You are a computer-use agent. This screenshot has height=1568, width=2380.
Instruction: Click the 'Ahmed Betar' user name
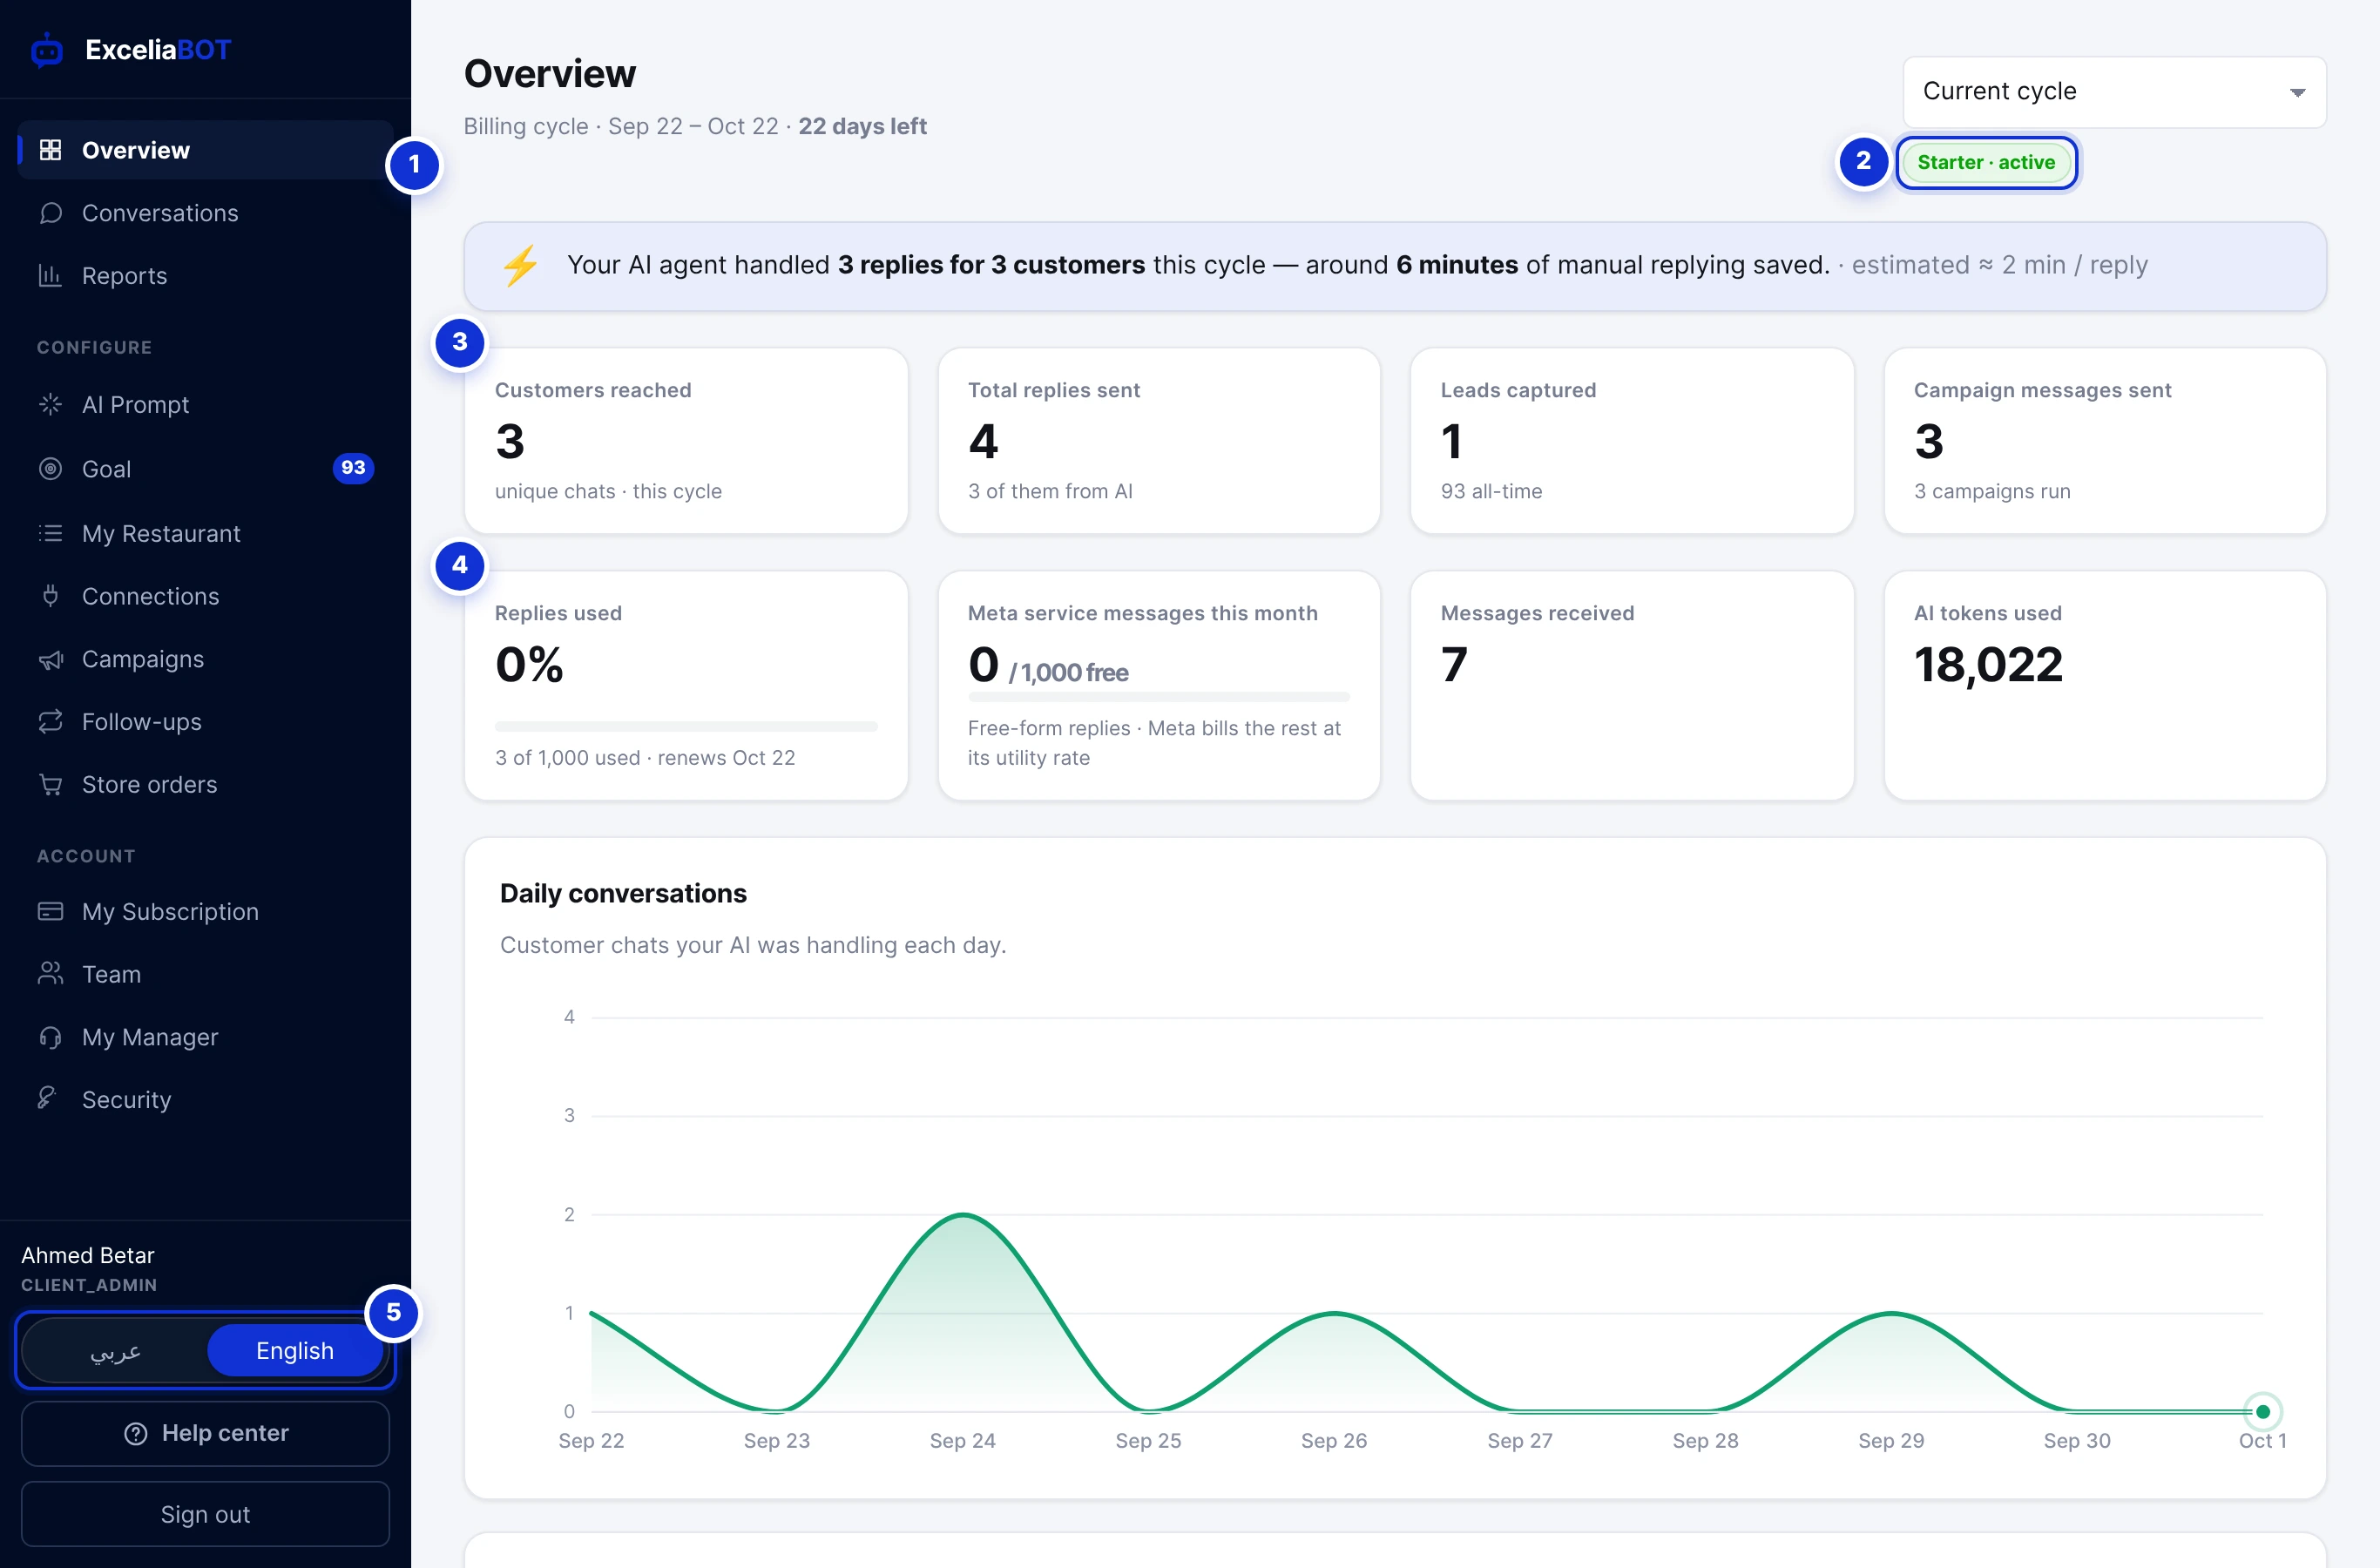coord(88,1255)
